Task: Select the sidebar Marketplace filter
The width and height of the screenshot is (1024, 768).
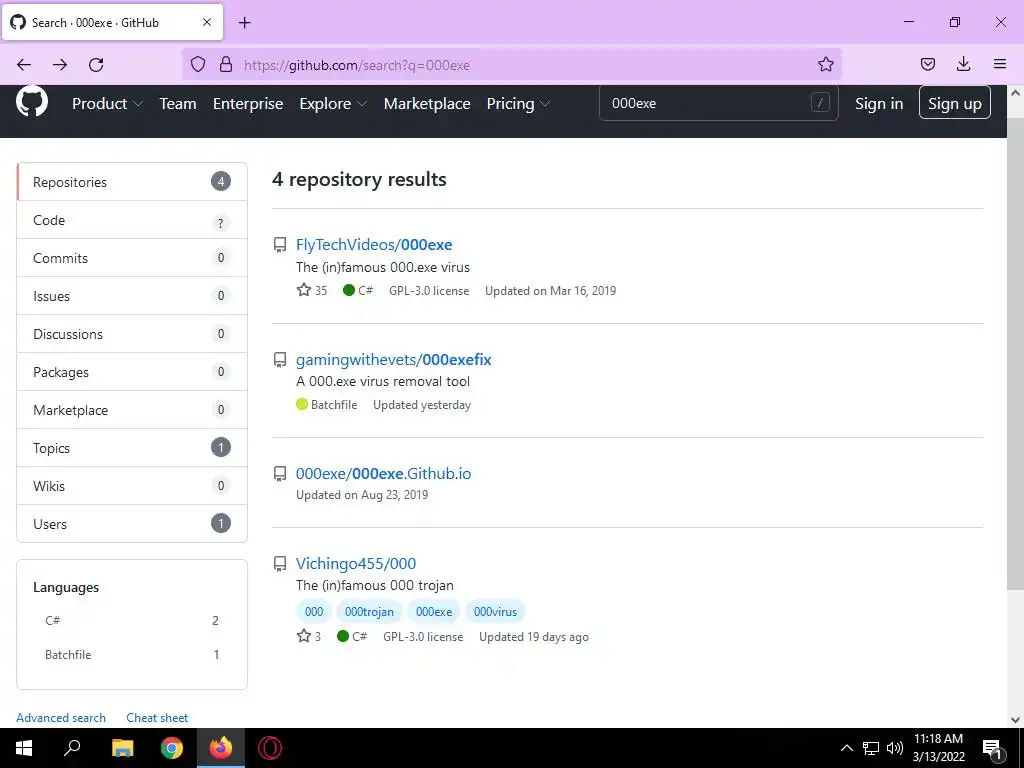Action: (132, 409)
